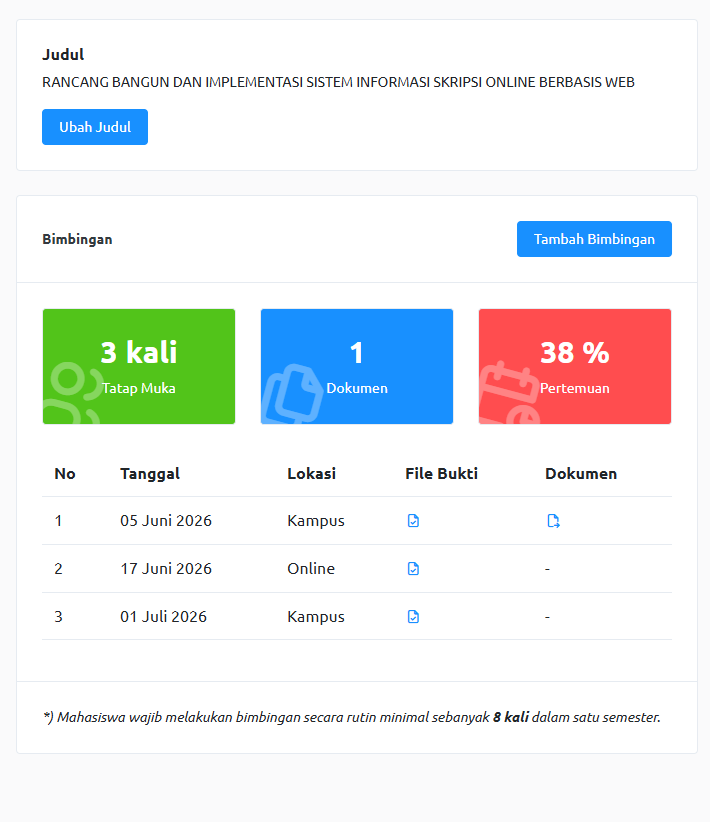Open File Bukti icon for 17 Juni 2026
710x822 pixels.
click(413, 569)
